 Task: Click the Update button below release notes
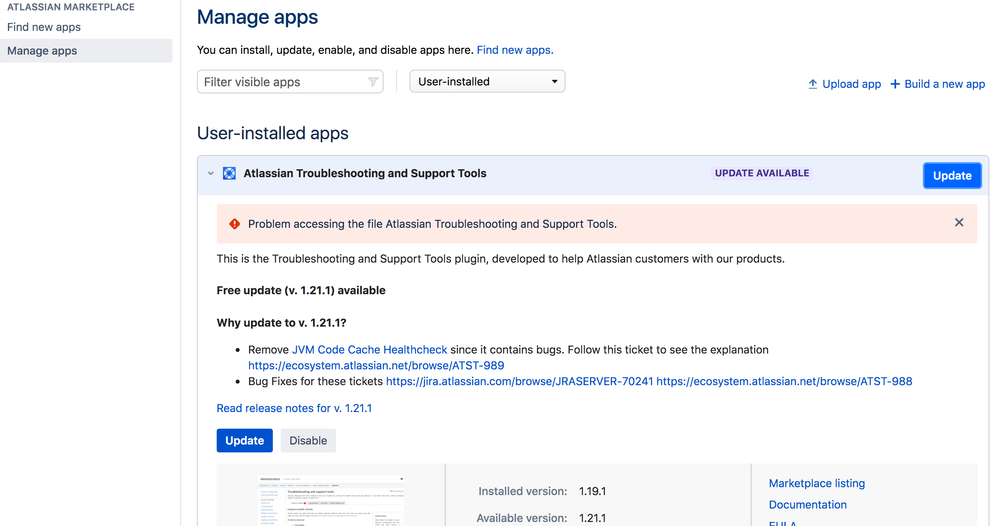[244, 441]
